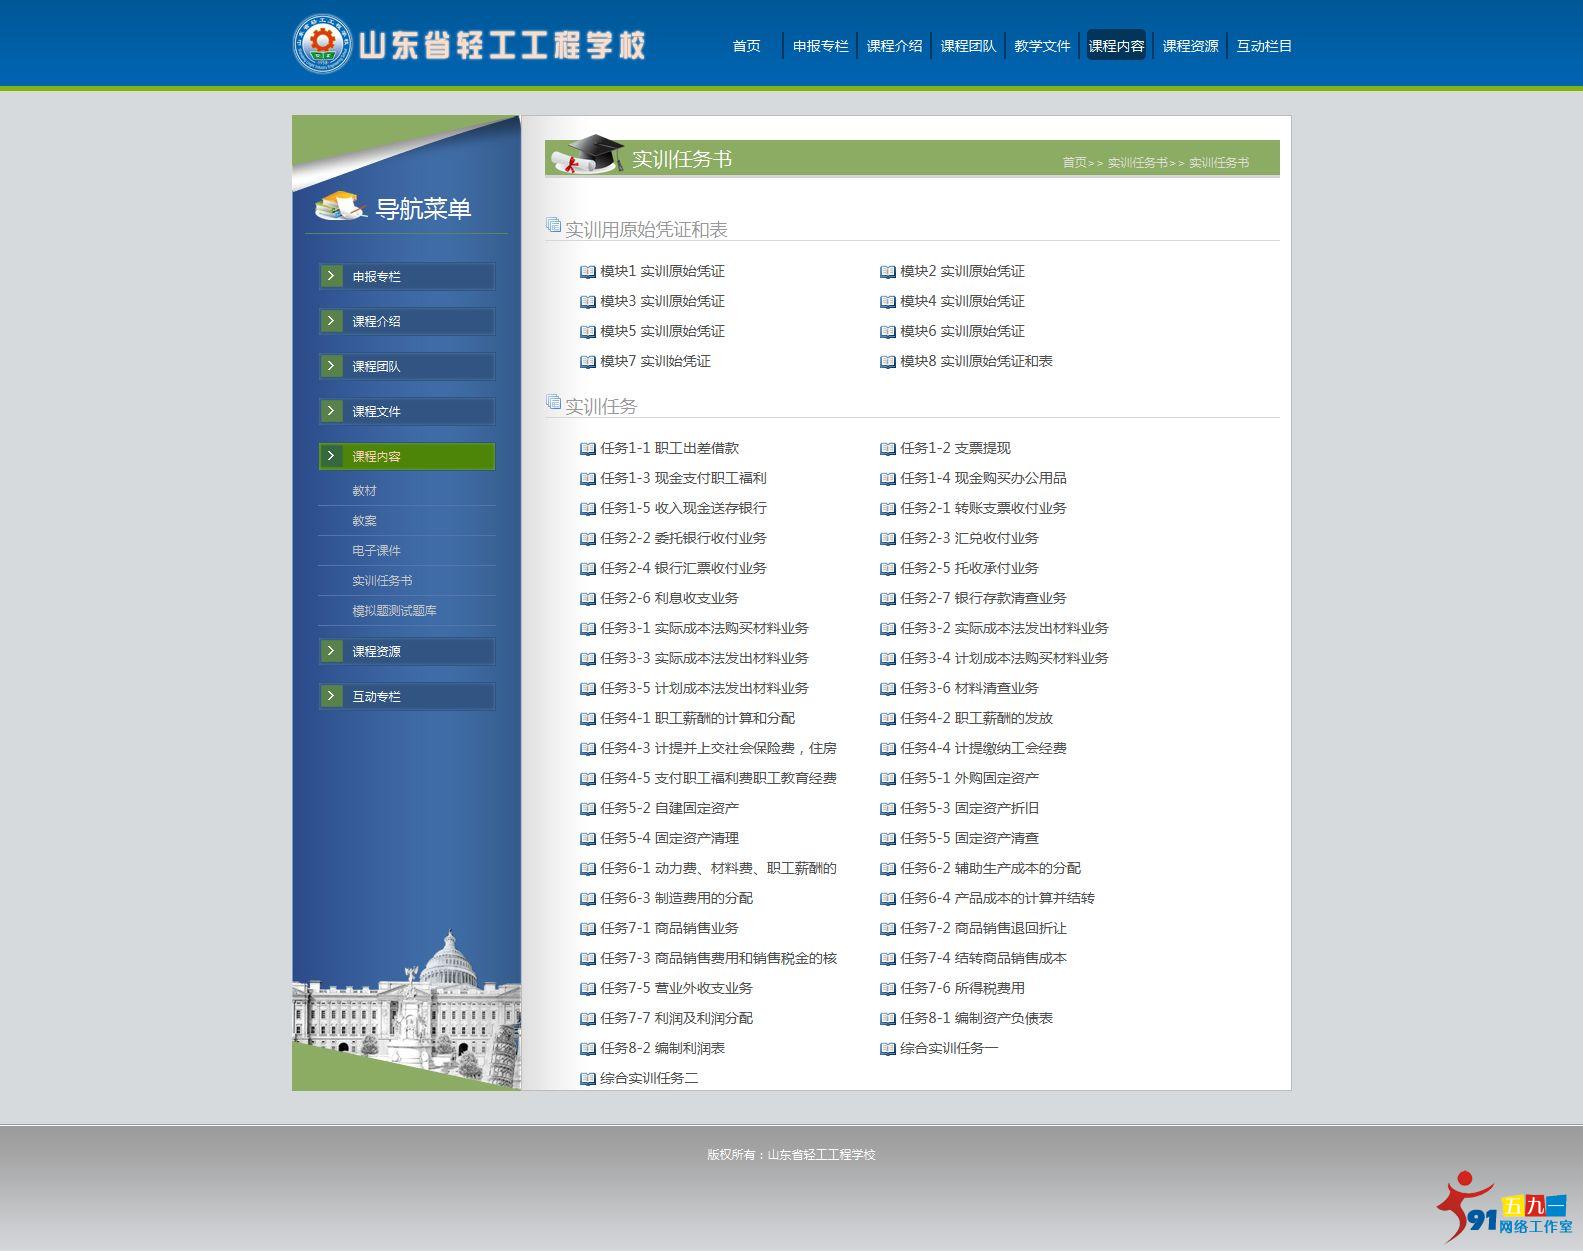Open 任务4-5 支付职工福利费职工教育经费 link
1583x1251 pixels.
(718, 779)
